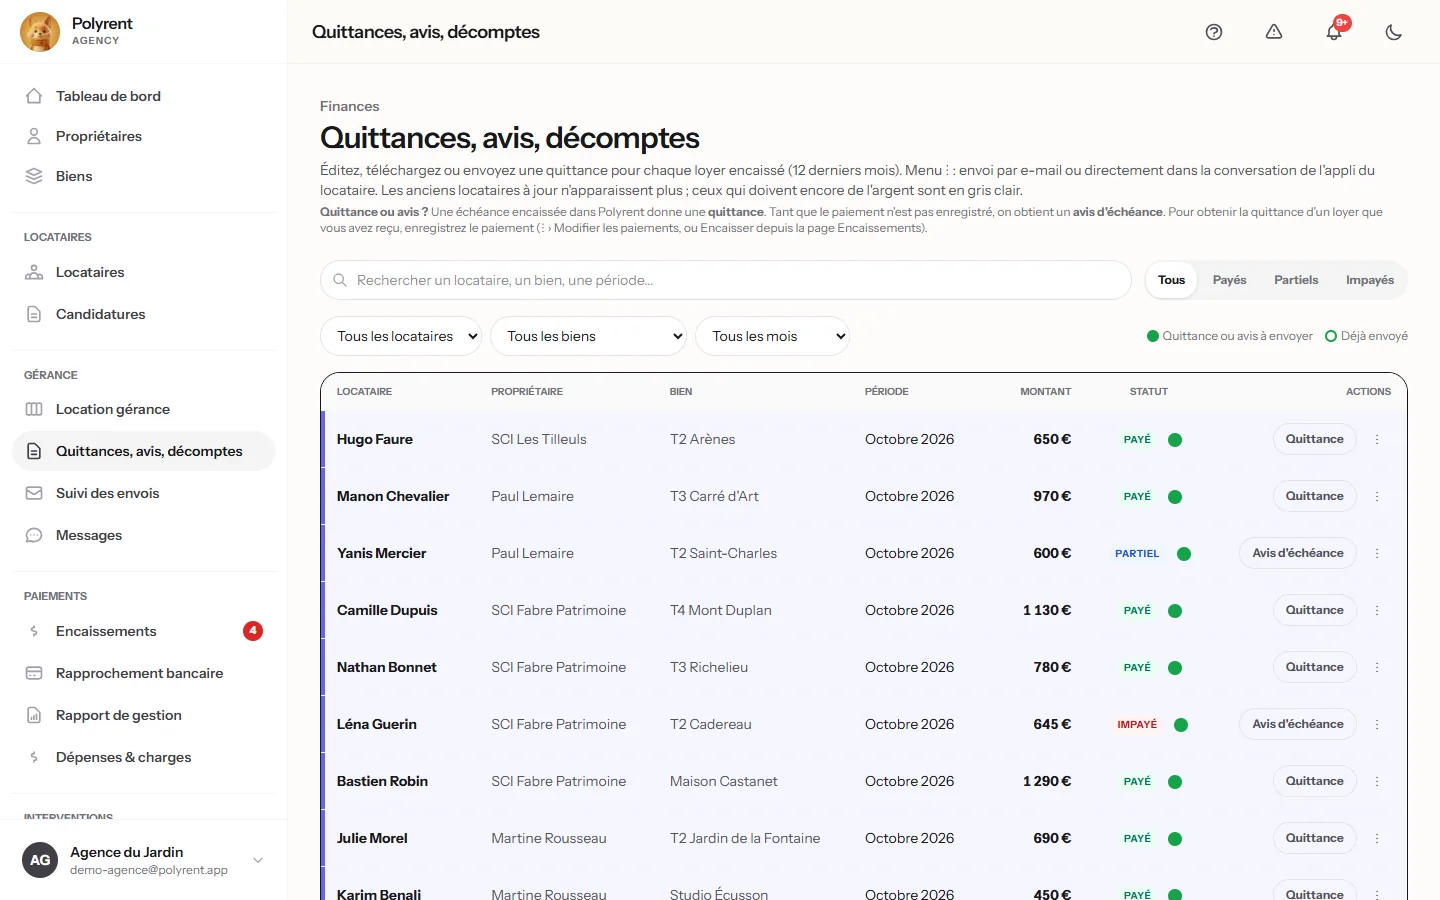Click the green send dot for Bastien Robin
The height and width of the screenshot is (900, 1440).
1175,782
